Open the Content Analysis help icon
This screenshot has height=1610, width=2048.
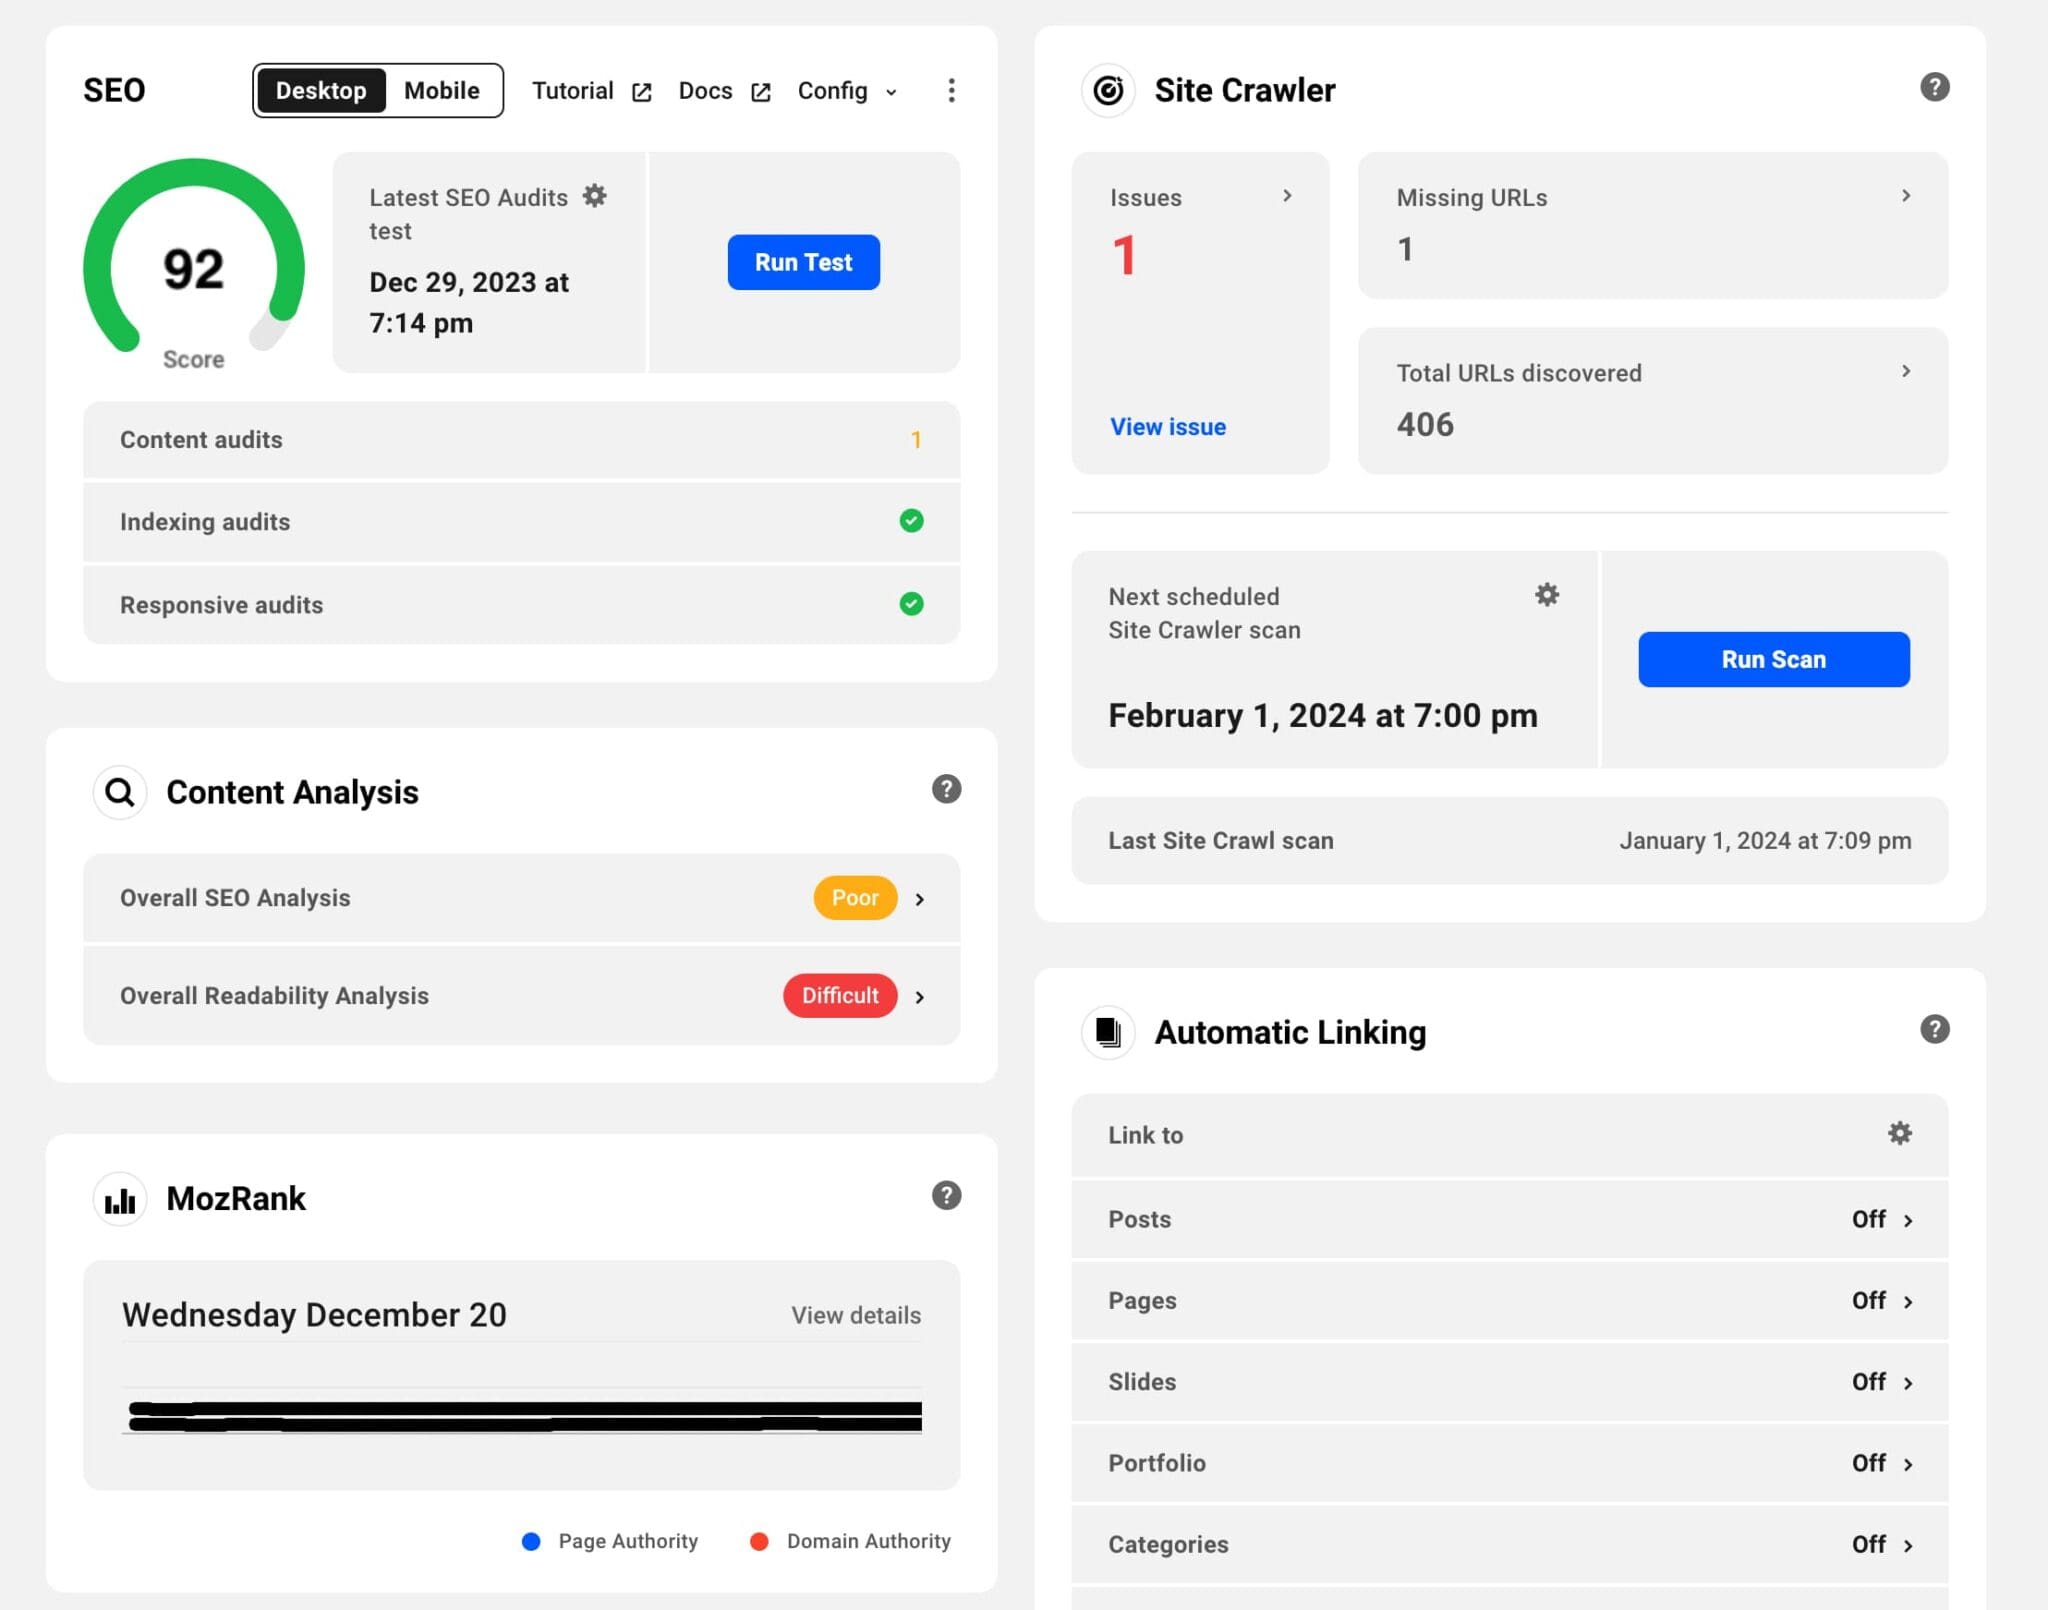point(945,789)
